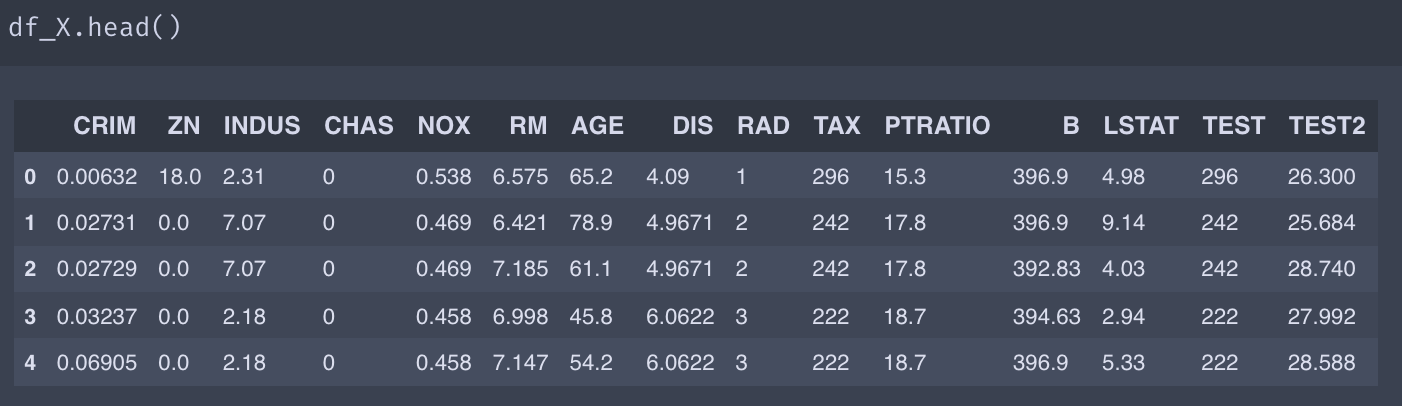
Task: Click the NOX column header
Action: tap(443, 126)
